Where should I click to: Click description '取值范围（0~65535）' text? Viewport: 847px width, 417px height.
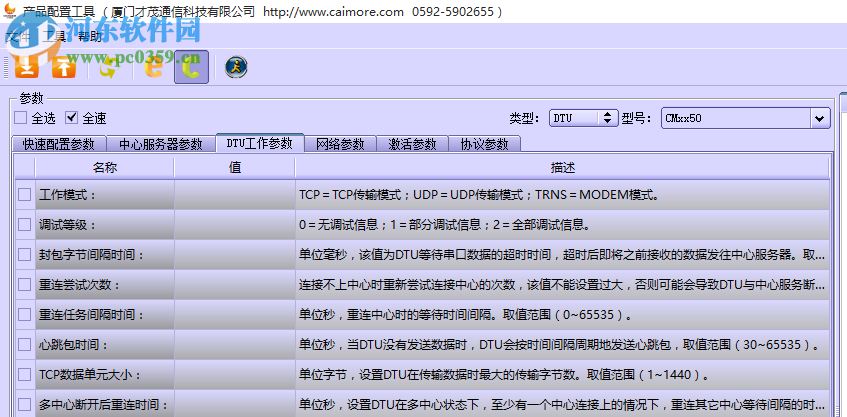click(566, 314)
